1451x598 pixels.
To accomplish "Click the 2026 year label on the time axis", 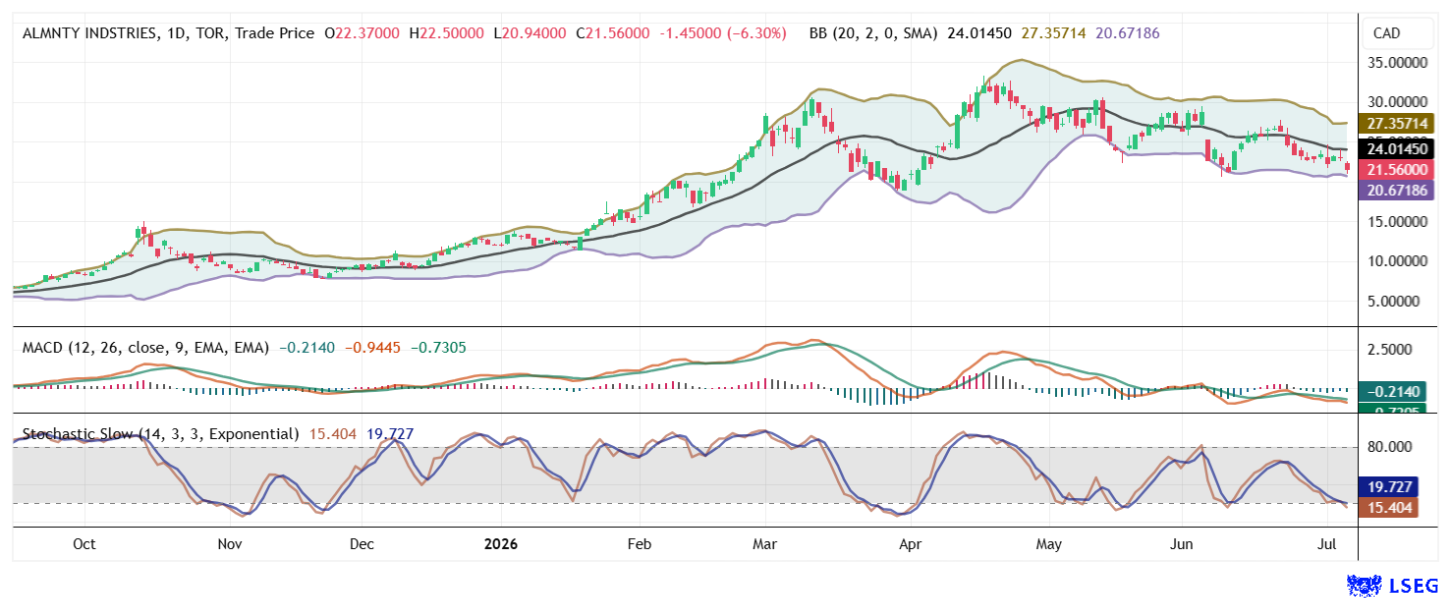I will pos(500,544).
